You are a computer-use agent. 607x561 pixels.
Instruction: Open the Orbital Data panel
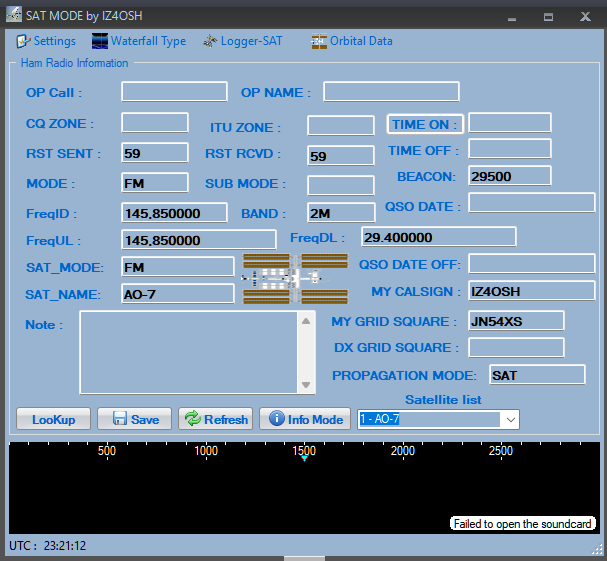point(351,41)
